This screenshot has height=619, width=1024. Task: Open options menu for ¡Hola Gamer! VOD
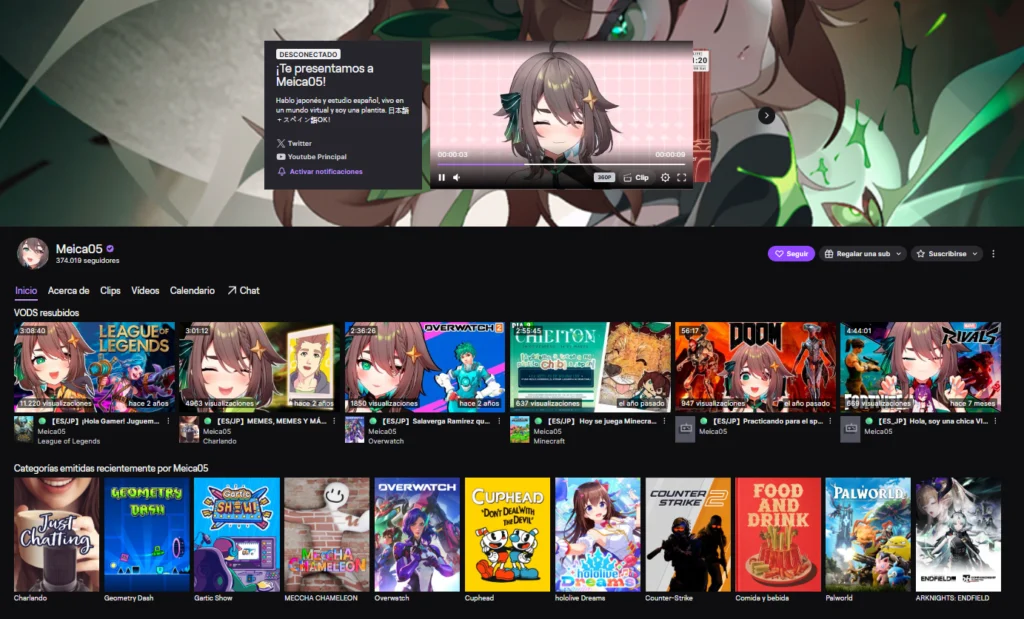tap(168, 422)
